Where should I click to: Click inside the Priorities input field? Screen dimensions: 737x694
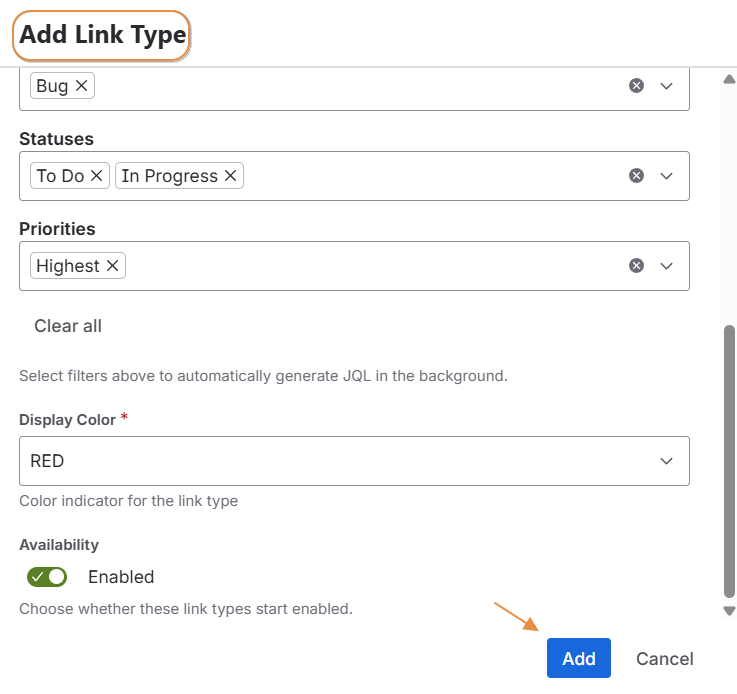(370, 266)
